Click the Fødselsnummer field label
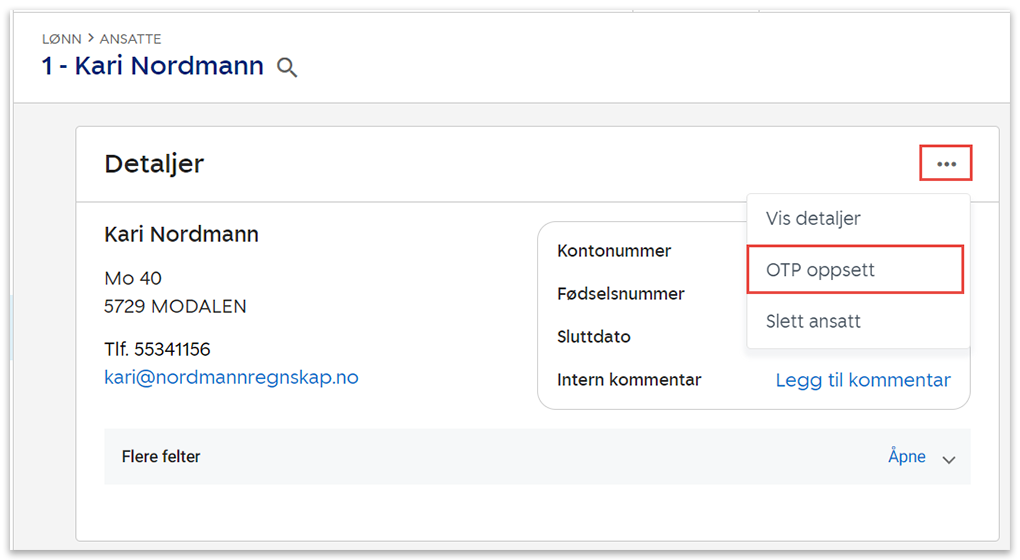1020x560 pixels. pyautogui.click(x=620, y=294)
